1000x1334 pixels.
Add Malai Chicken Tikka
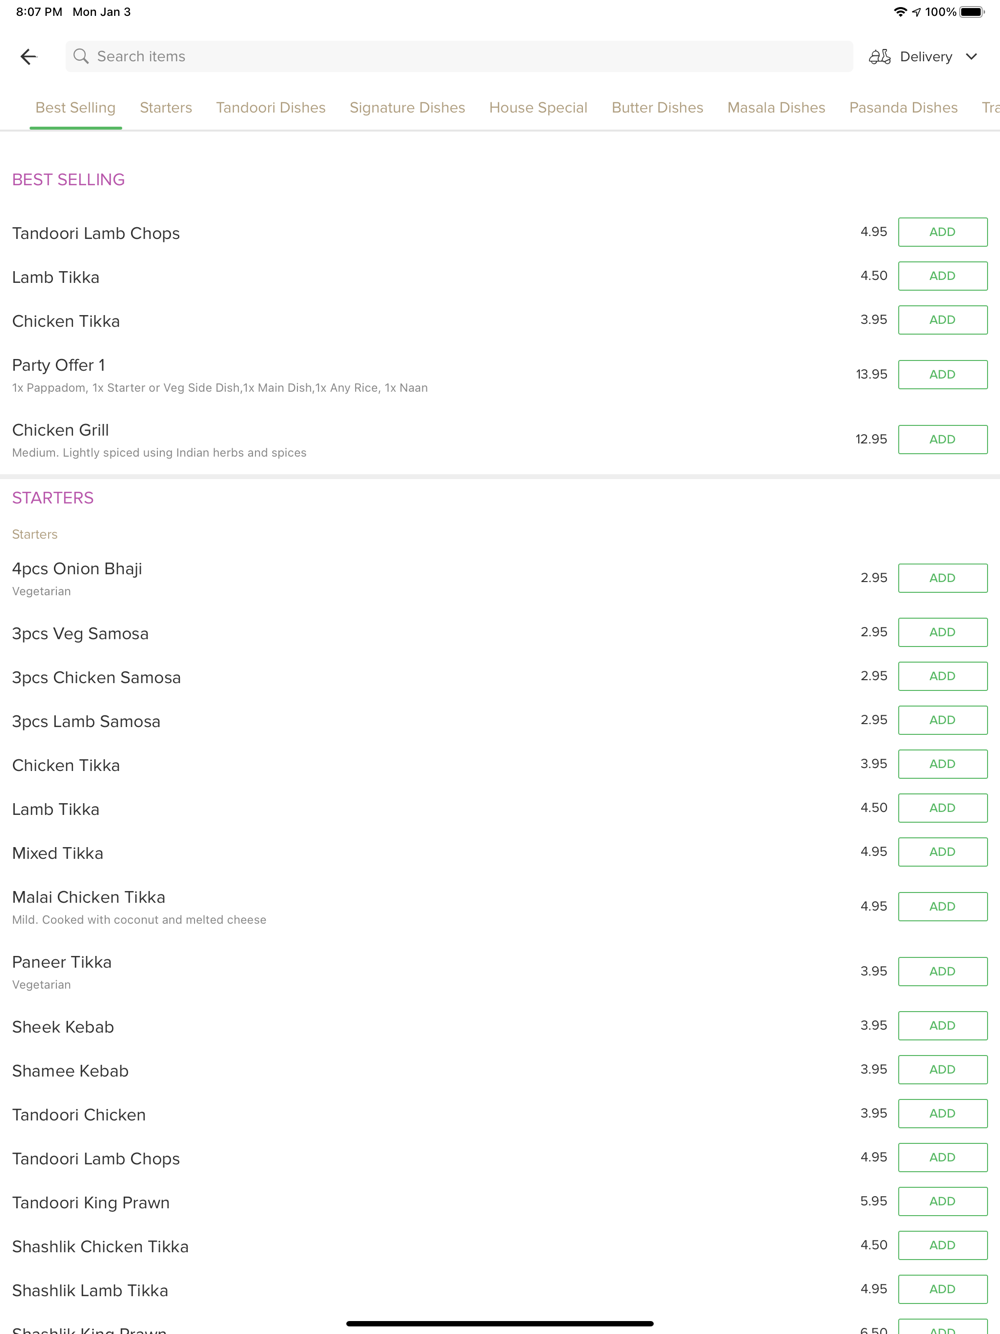pos(943,906)
